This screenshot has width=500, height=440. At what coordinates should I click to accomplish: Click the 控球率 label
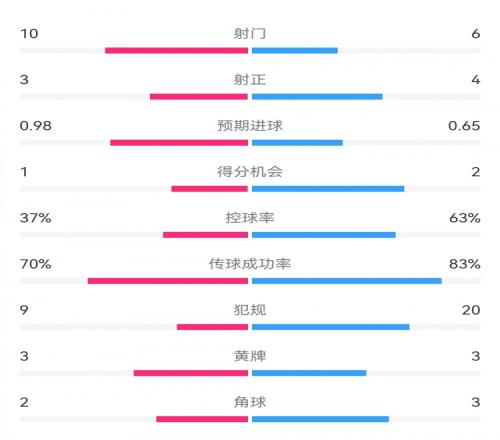250,218
